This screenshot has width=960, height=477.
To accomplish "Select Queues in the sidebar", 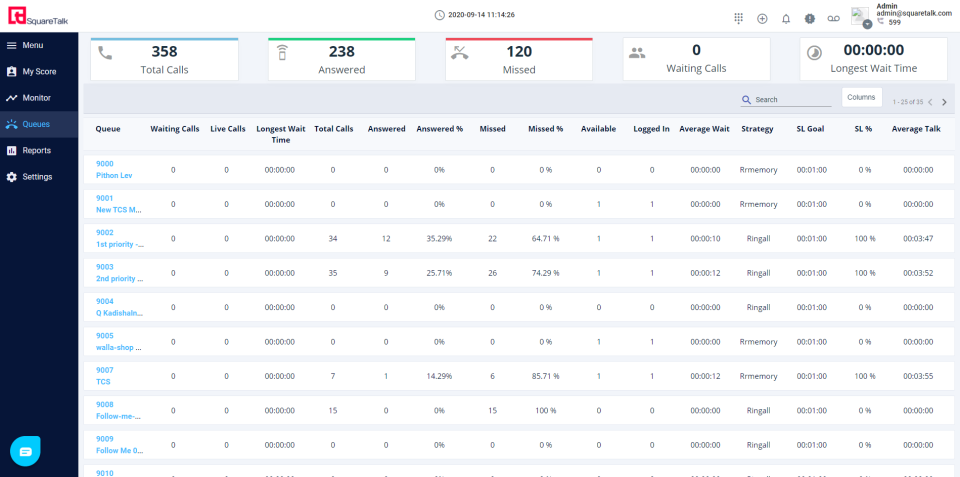I will 39,124.
